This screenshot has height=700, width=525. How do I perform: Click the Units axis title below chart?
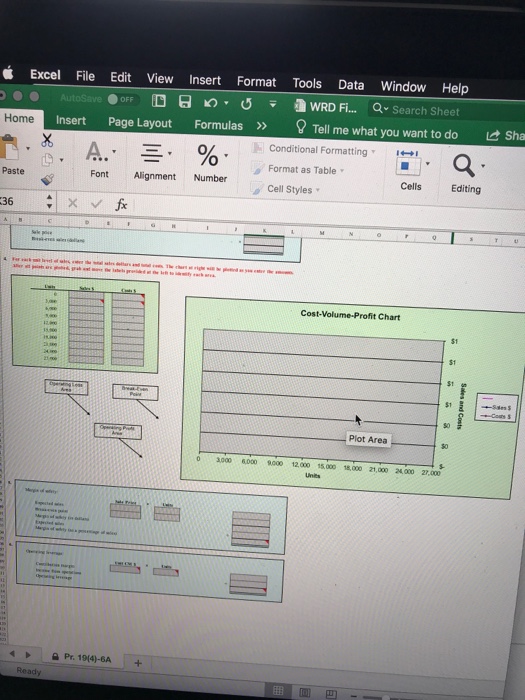(312, 475)
